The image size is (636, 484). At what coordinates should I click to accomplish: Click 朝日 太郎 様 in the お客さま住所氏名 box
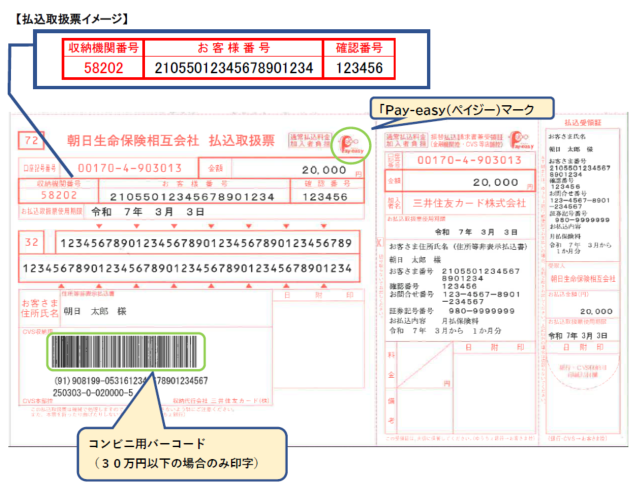95,311
